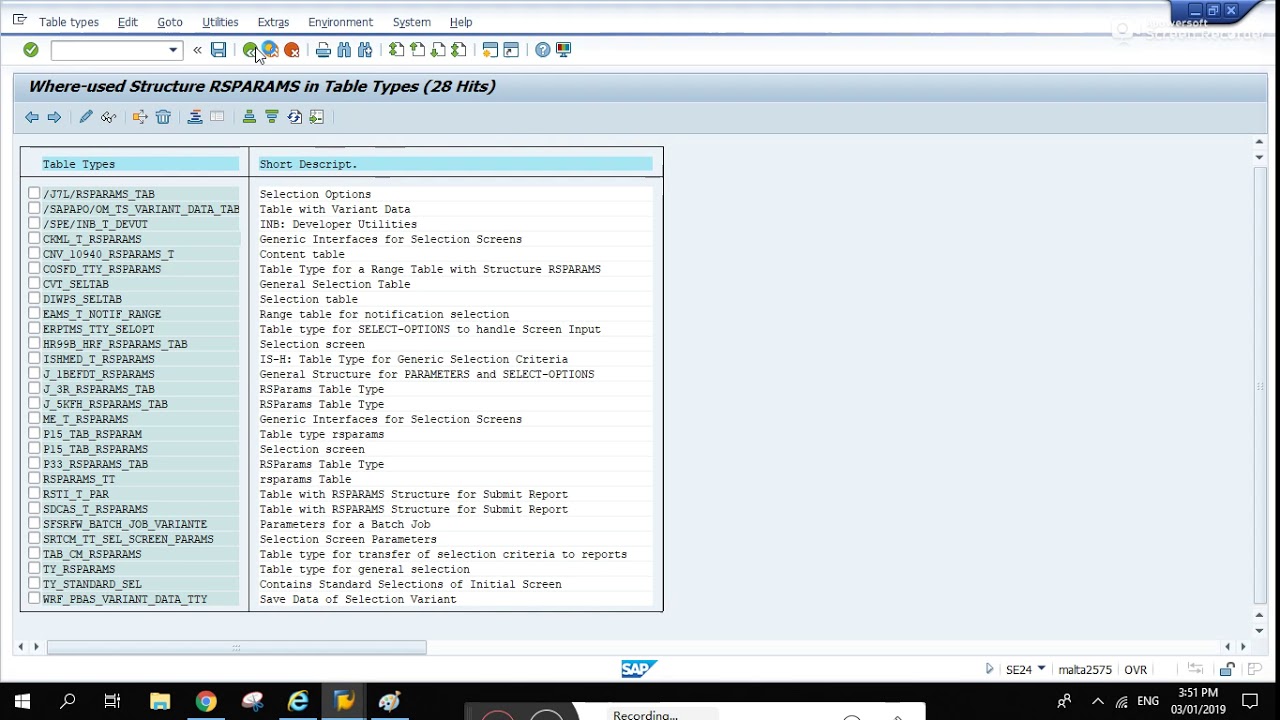Go to Next Page icon
Screen dimensions: 1280x720
pyautogui.click(x=438, y=50)
